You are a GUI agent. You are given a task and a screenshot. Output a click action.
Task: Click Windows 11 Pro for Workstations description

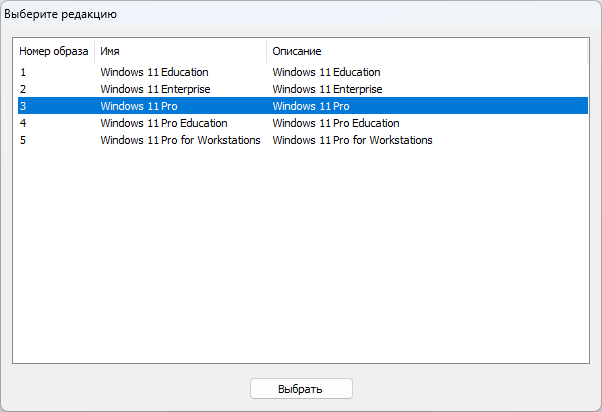[x=352, y=140]
